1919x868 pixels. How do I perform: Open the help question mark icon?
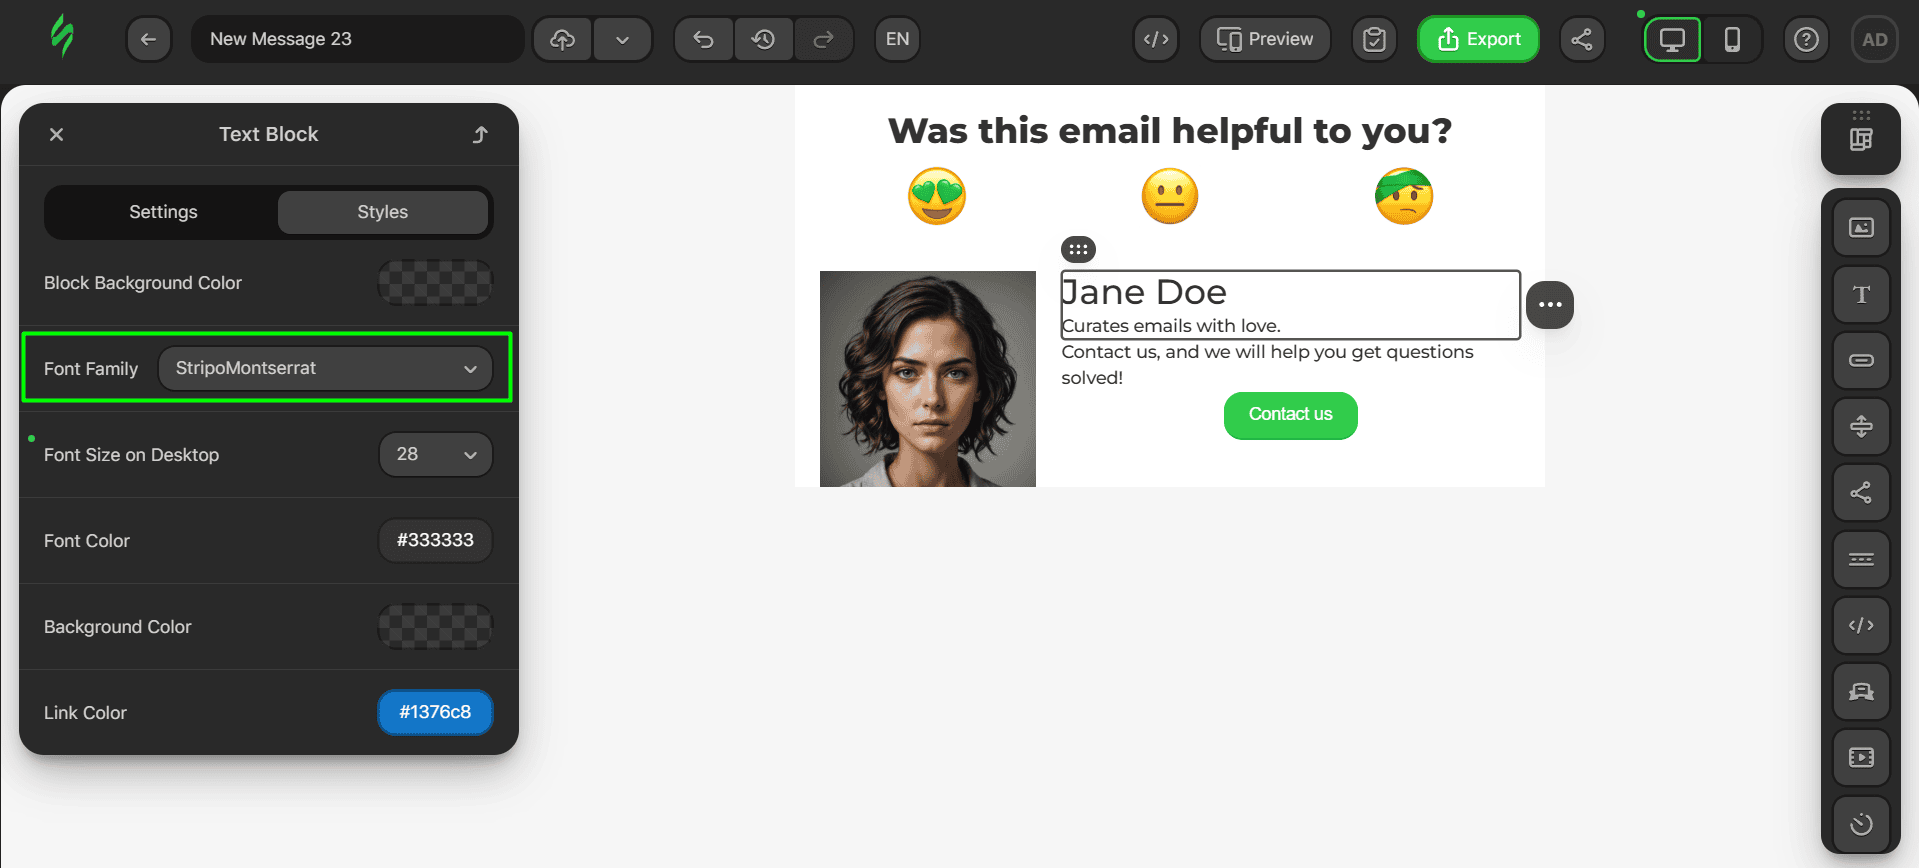(x=1806, y=39)
